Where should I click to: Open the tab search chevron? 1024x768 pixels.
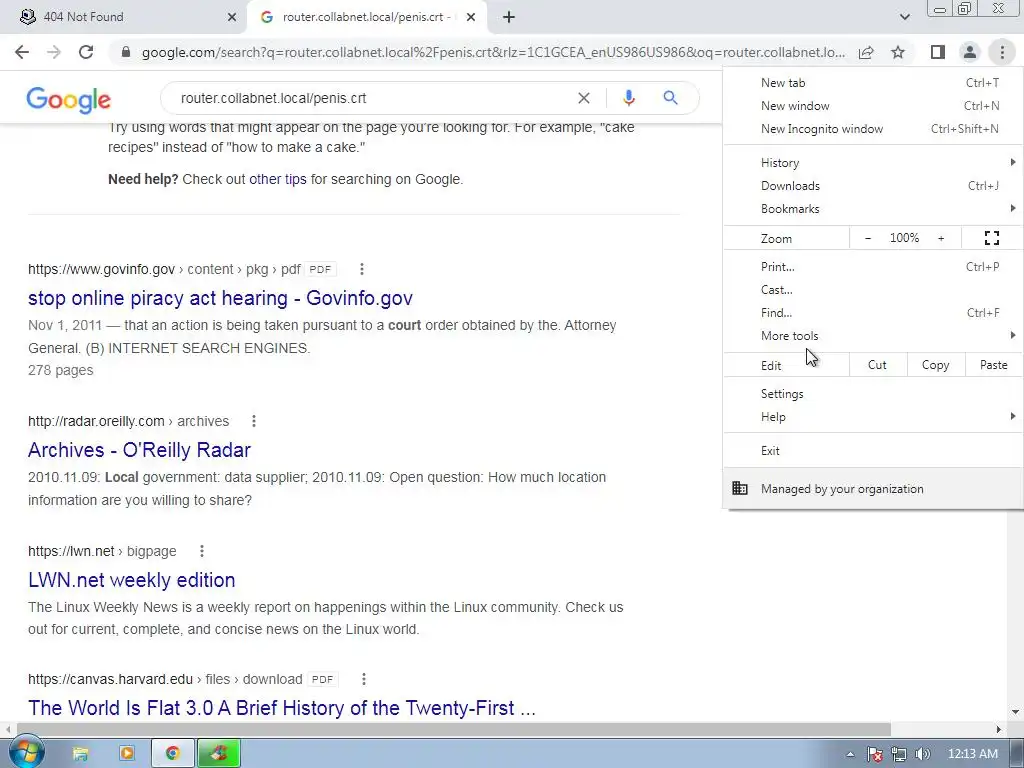click(x=904, y=17)
